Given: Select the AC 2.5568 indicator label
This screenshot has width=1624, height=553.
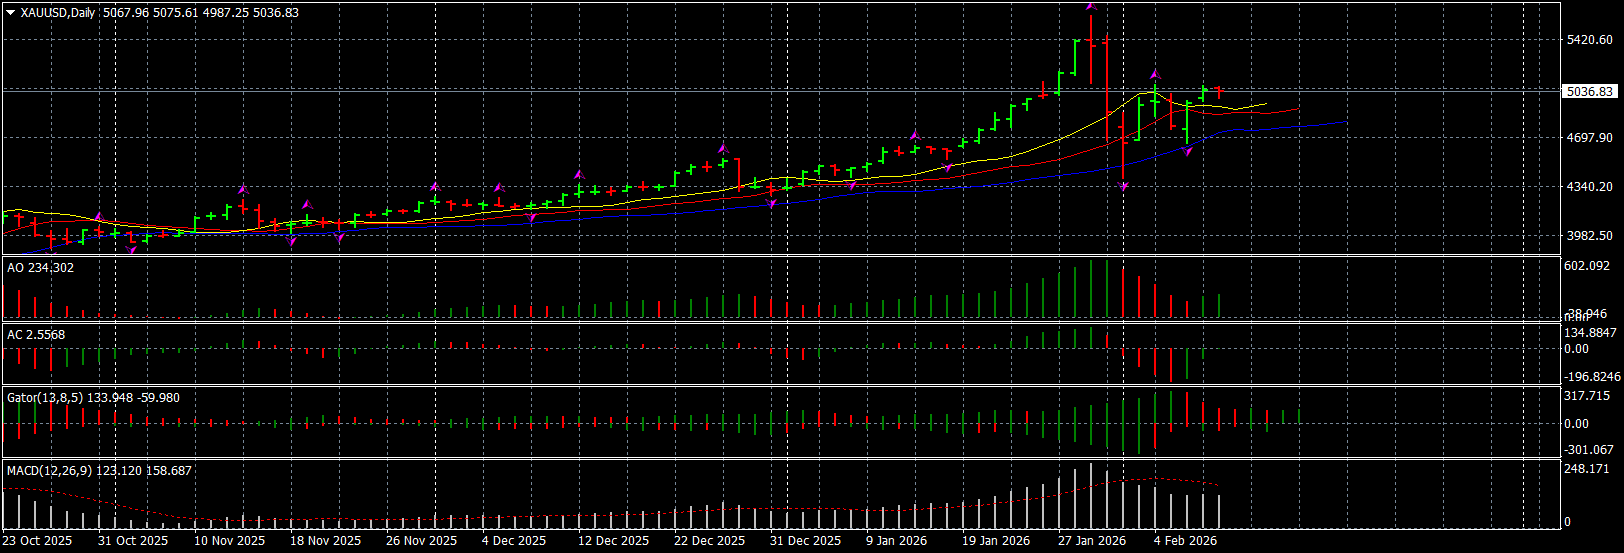Looking at the screenshot, I should pos(36,335).
